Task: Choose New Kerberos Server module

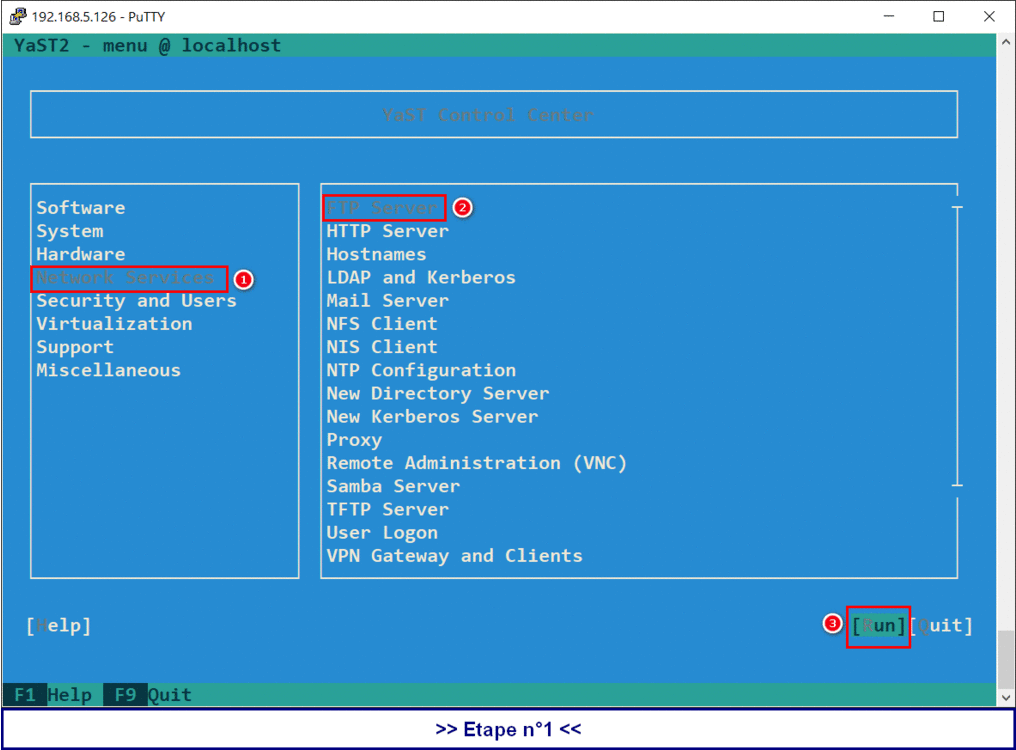Action: pyautogui.click(x=432, y=417)
